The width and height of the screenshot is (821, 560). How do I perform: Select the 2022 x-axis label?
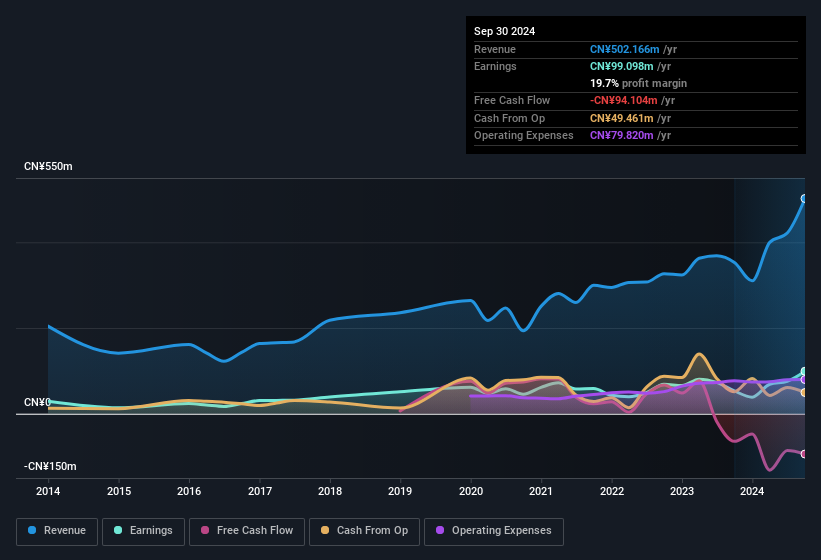point(612,491)
